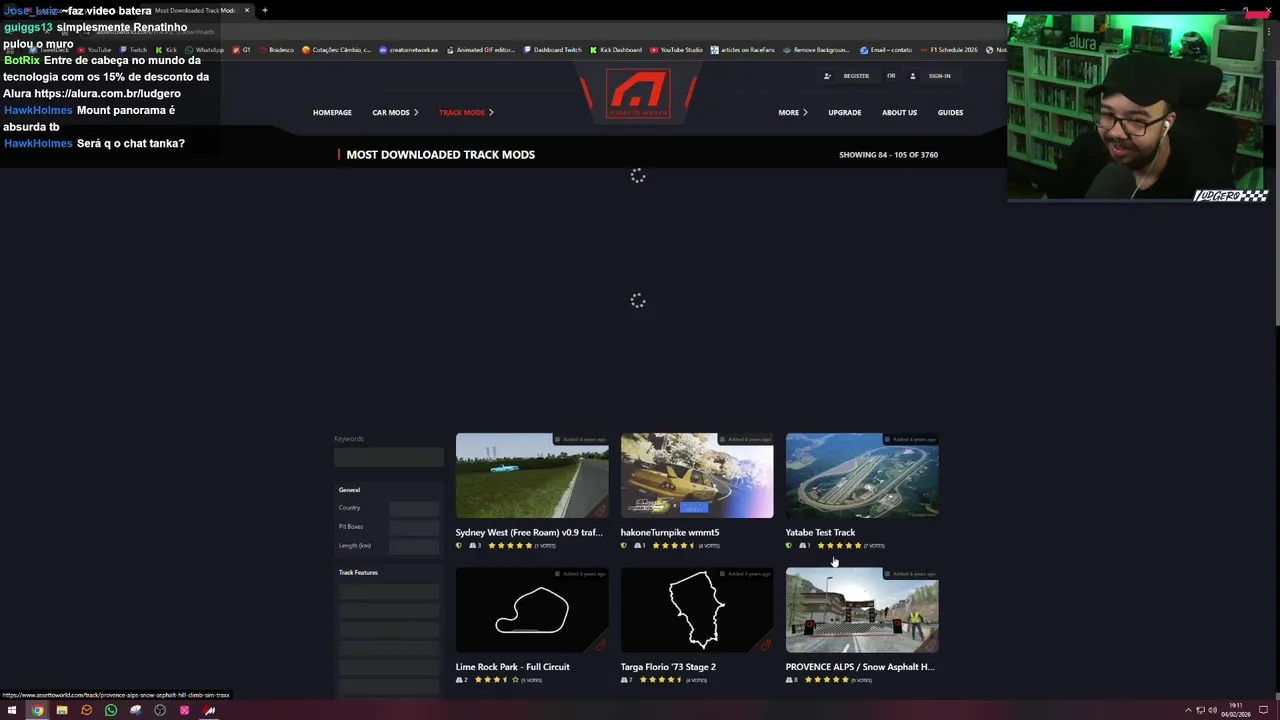Image resolution: width=1280 pixels, height=720 pixels.
Task: Open the creatornetwork.ea bookmark
Action: [x=408, y=50]
